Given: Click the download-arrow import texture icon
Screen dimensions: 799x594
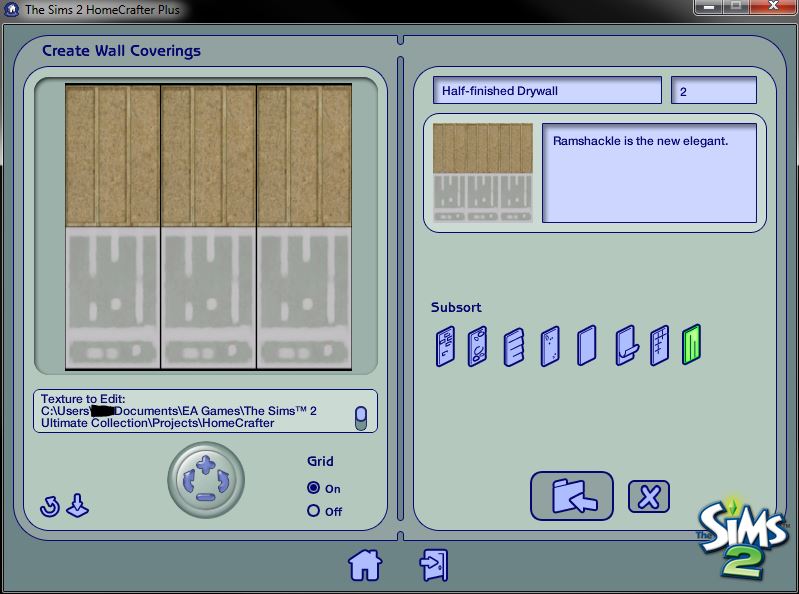Looking at the screenshot, I should [78, 505].
